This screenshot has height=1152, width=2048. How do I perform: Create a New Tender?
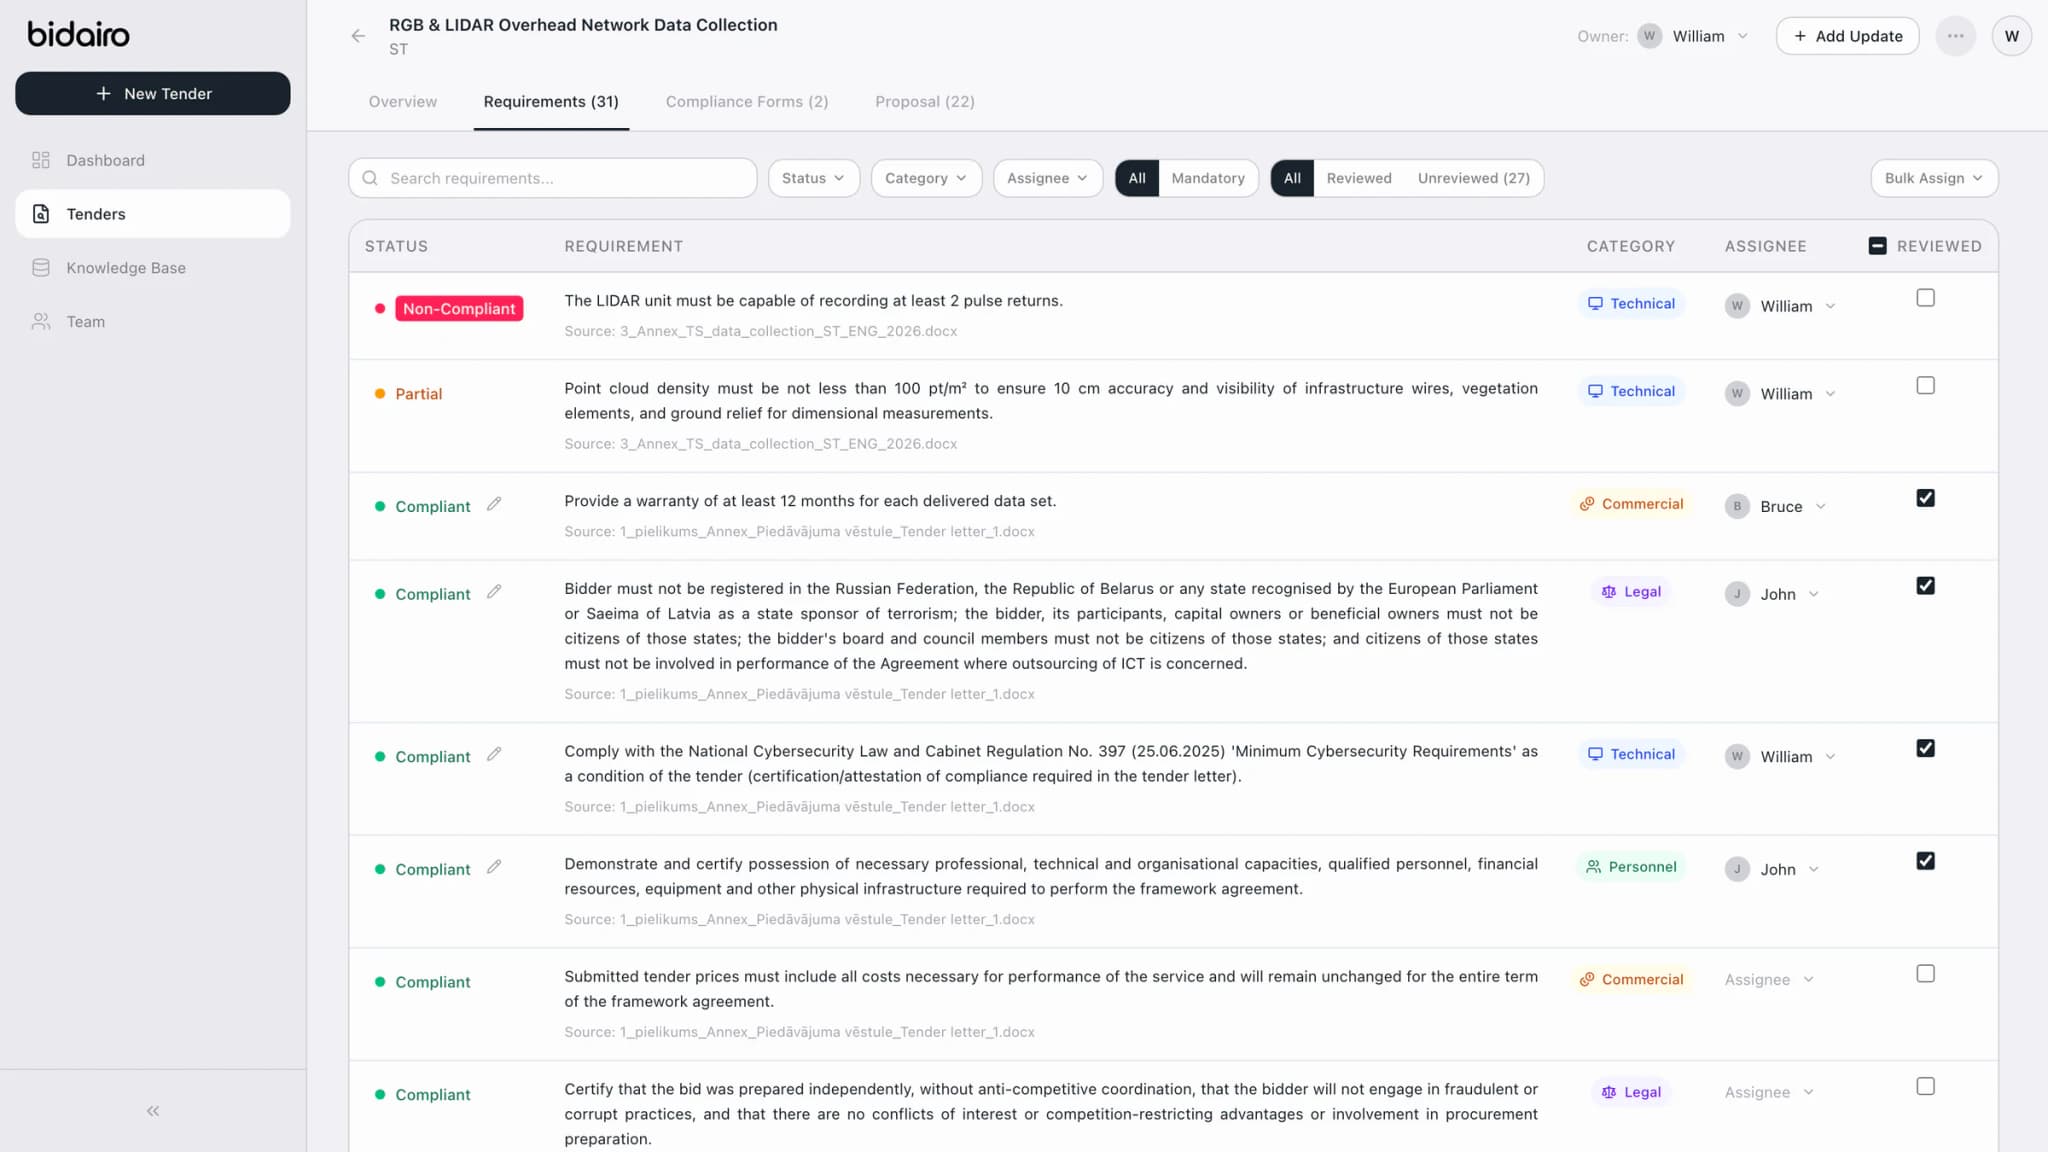pyautogui.click(x=152, y=93)
